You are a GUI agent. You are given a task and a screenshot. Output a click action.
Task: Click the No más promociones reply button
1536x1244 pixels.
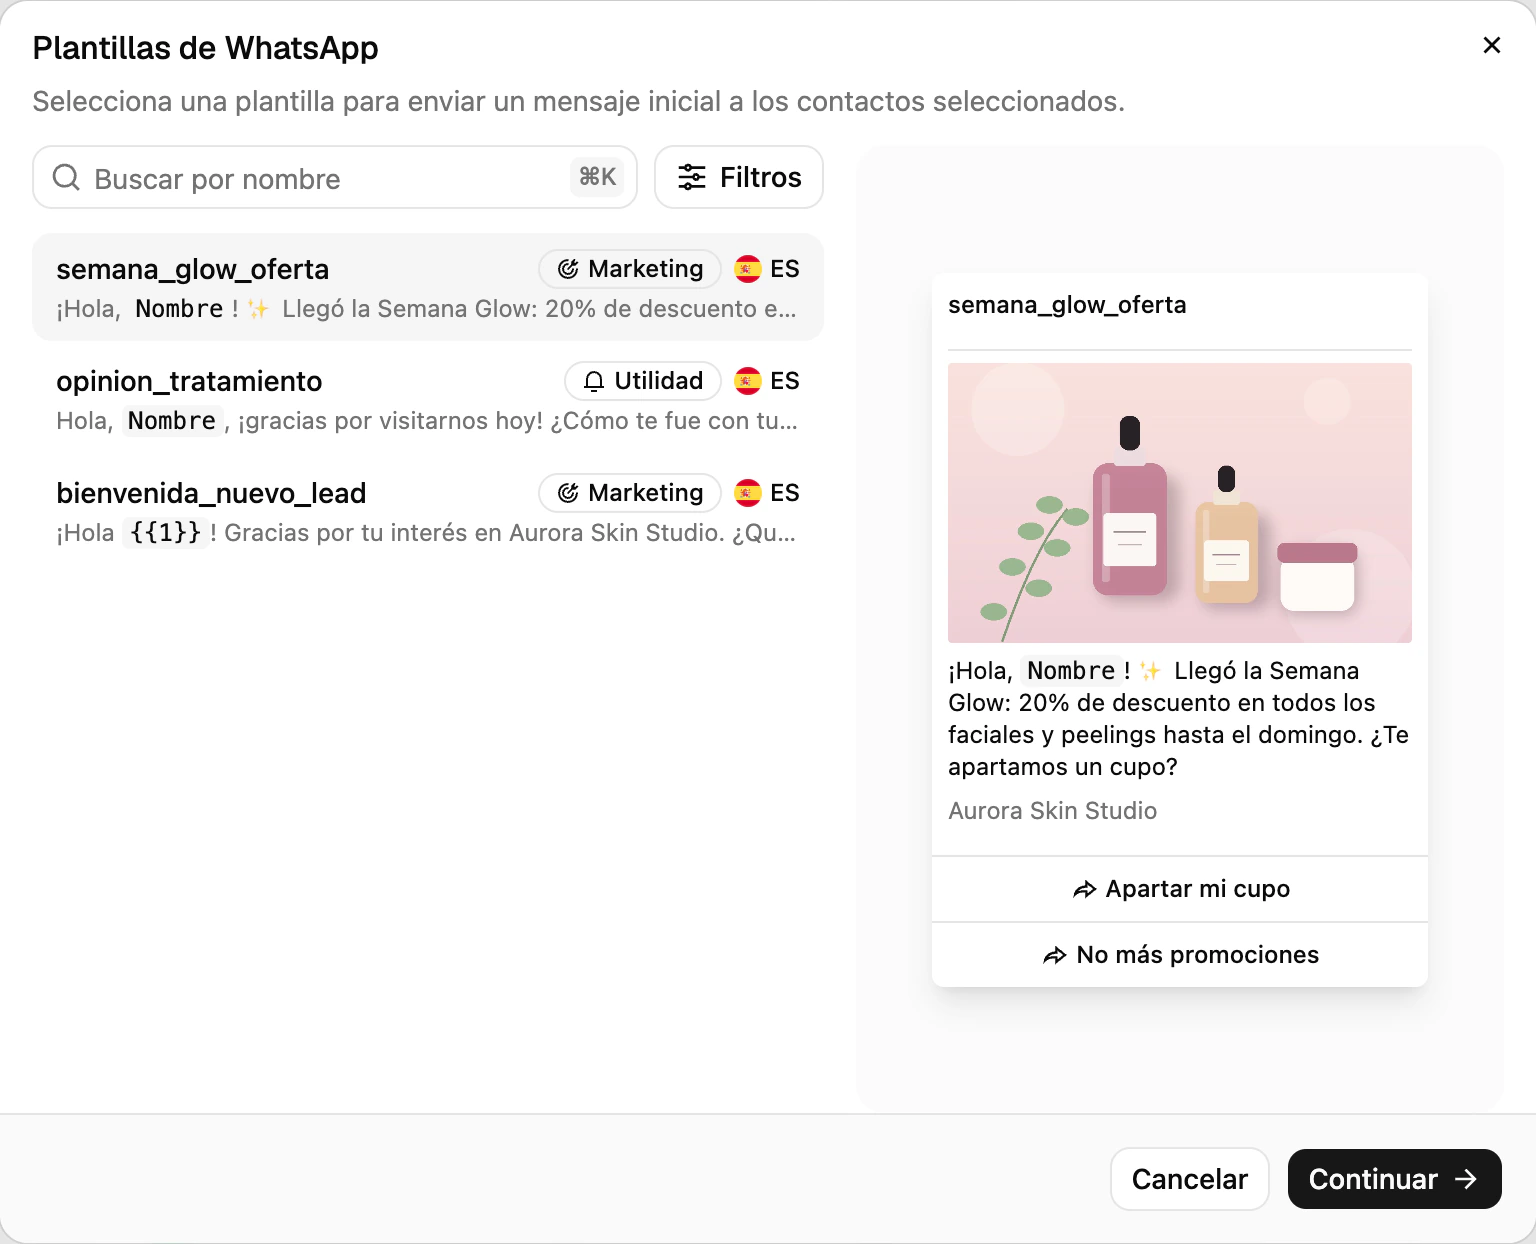tap(1180, 955)
